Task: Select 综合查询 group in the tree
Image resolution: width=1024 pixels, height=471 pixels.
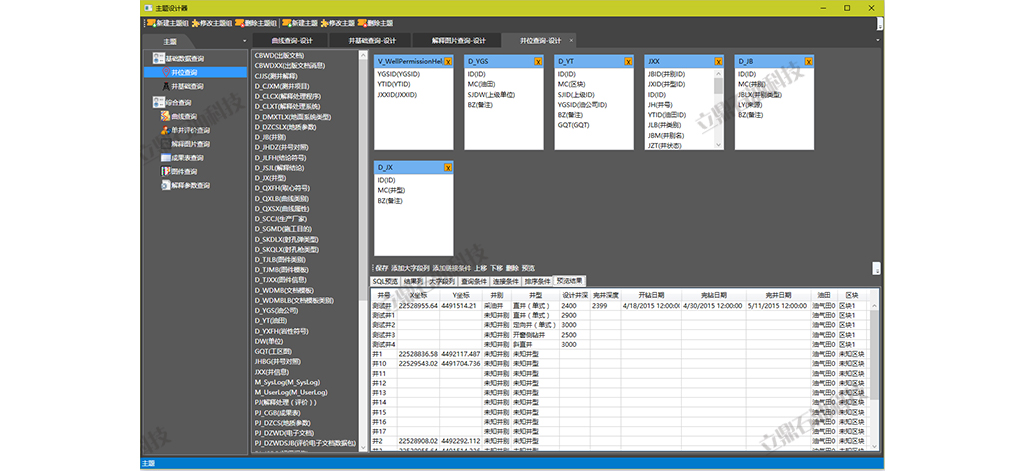Action: [x=172, y=103]
